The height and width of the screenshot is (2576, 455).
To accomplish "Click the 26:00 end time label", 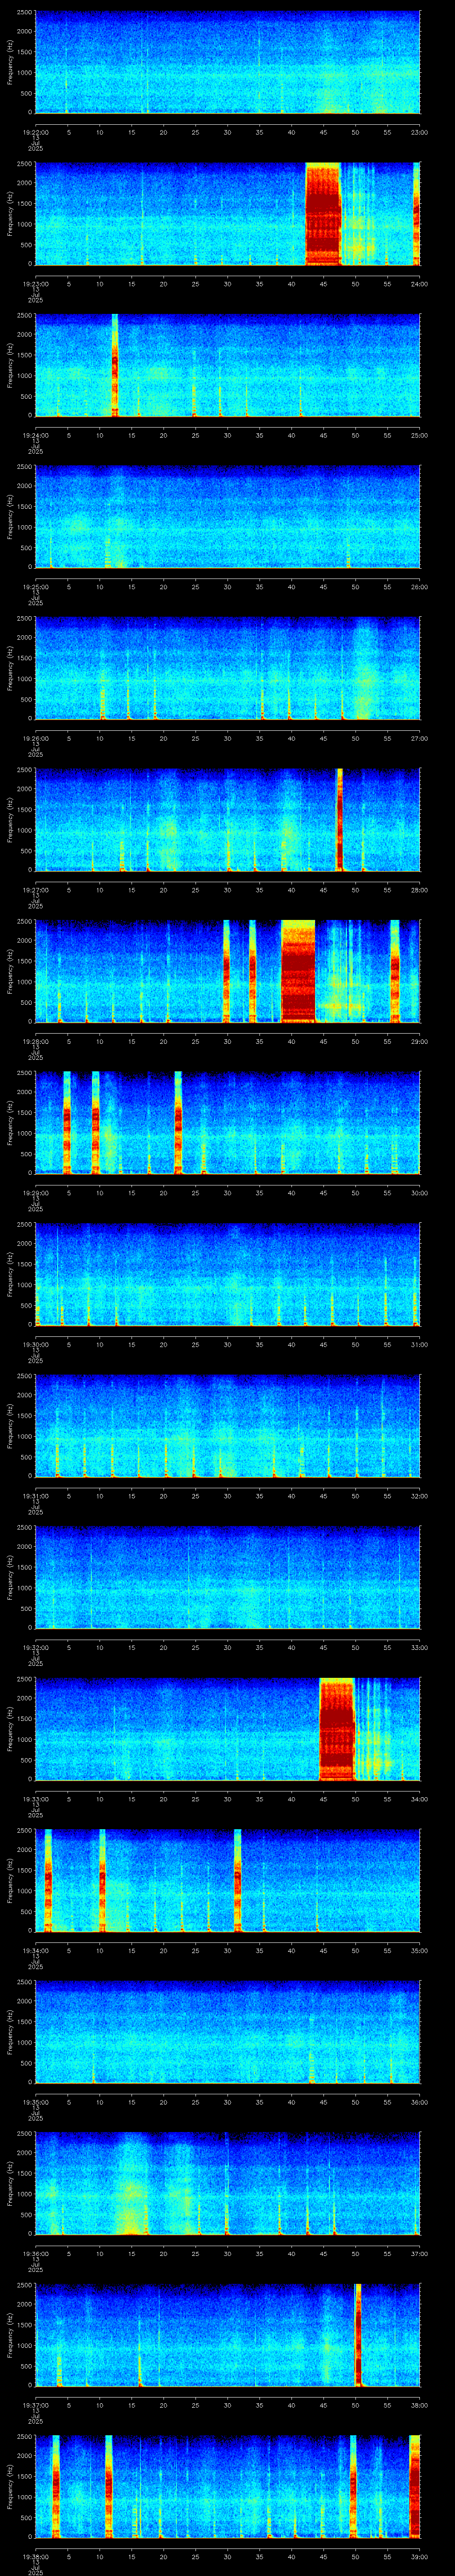I will [419, 587].
